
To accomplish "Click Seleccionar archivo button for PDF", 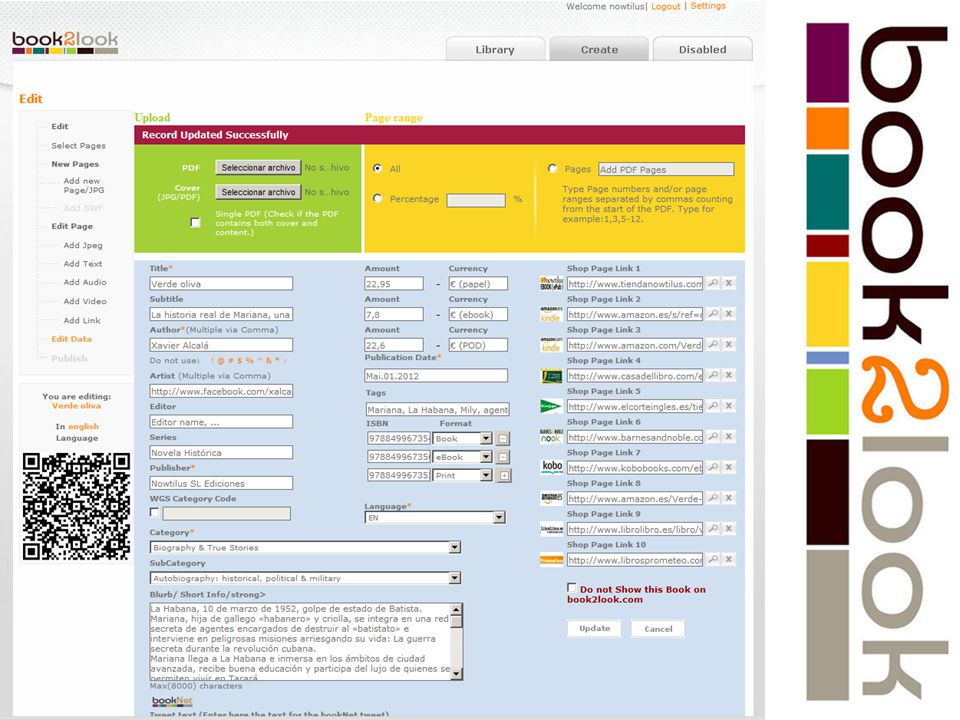I will (x=258, y=168).
